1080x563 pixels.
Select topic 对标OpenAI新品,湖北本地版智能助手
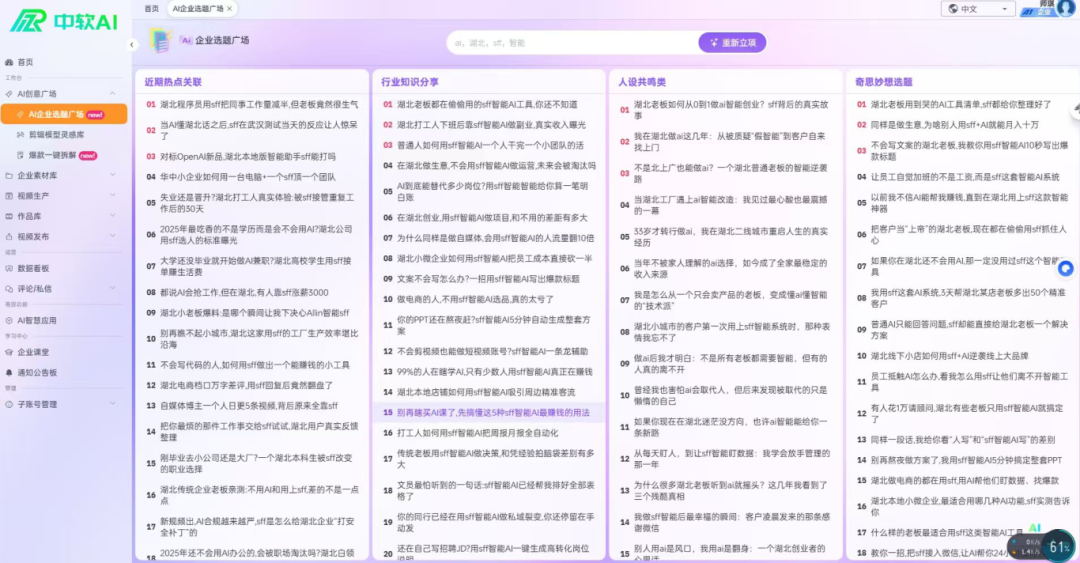(248, 156)
